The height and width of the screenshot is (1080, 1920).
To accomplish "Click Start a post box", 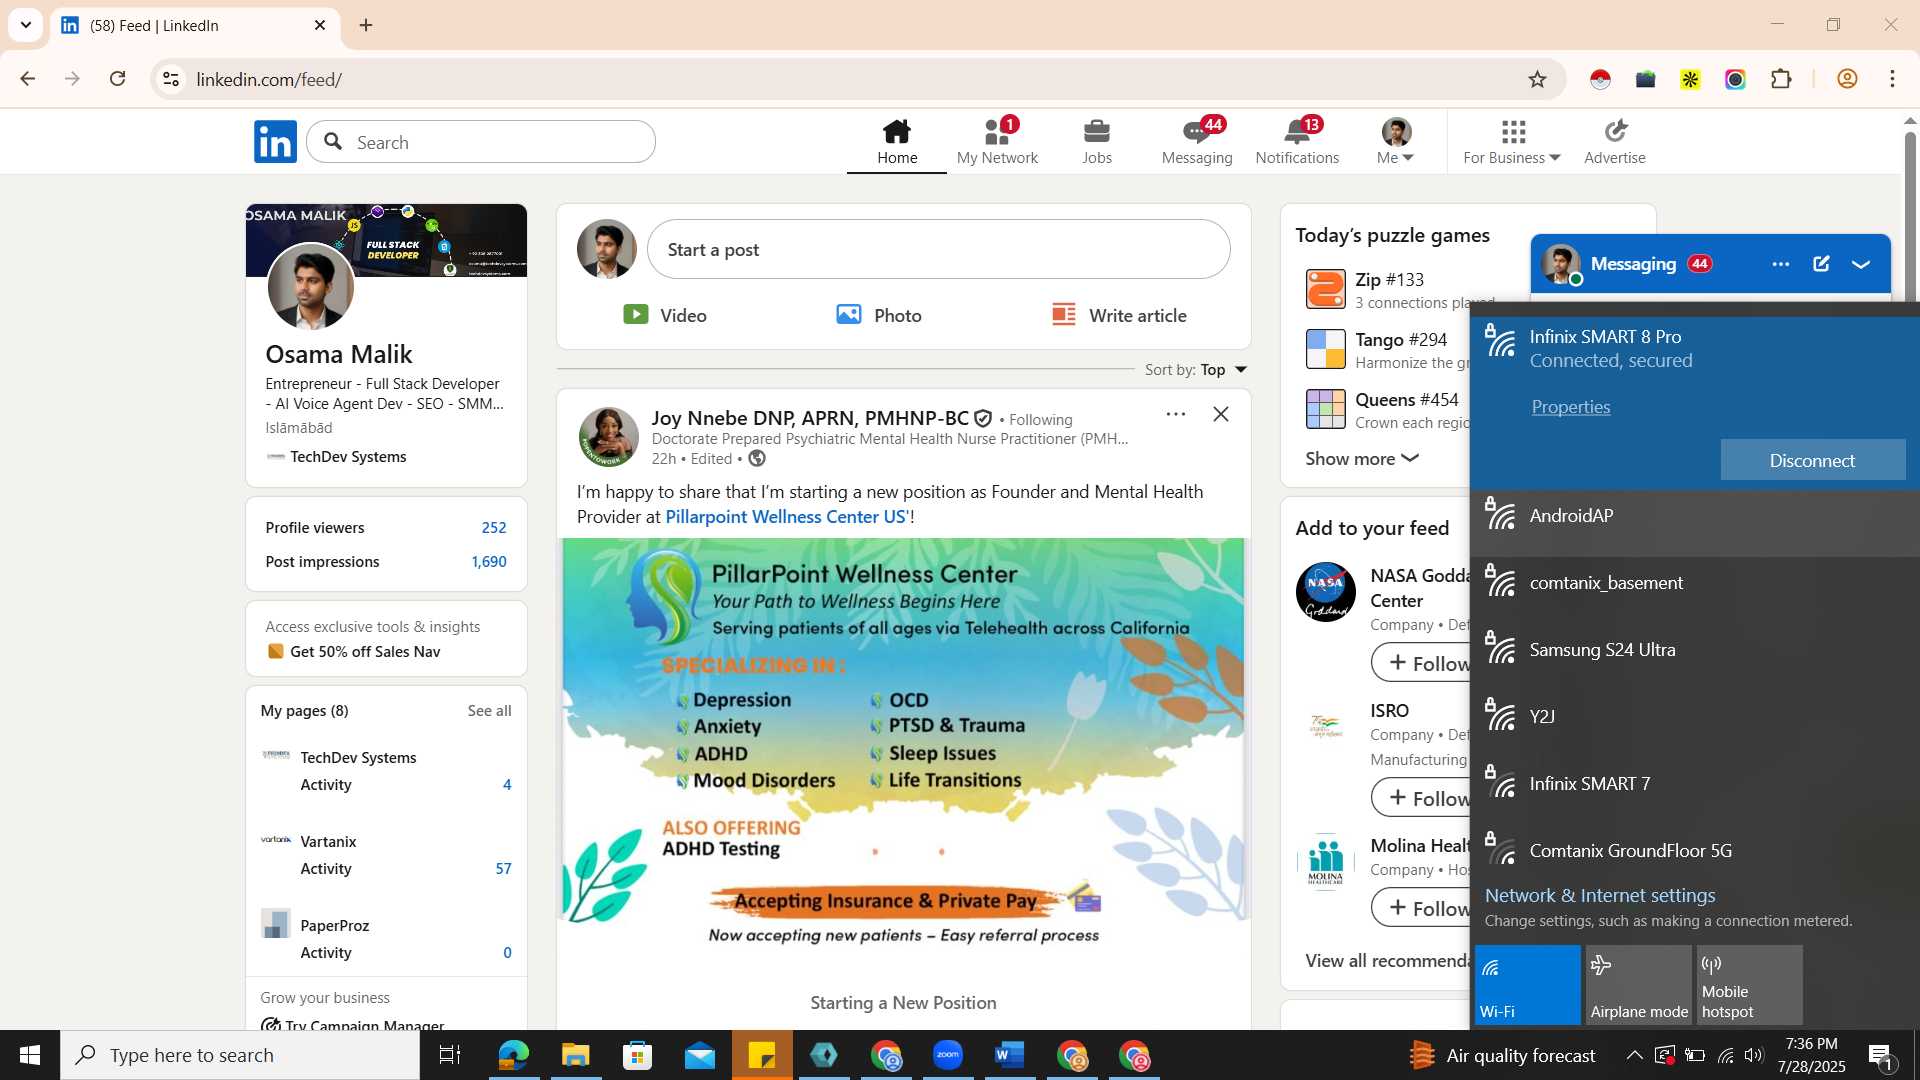I will 938,249.
